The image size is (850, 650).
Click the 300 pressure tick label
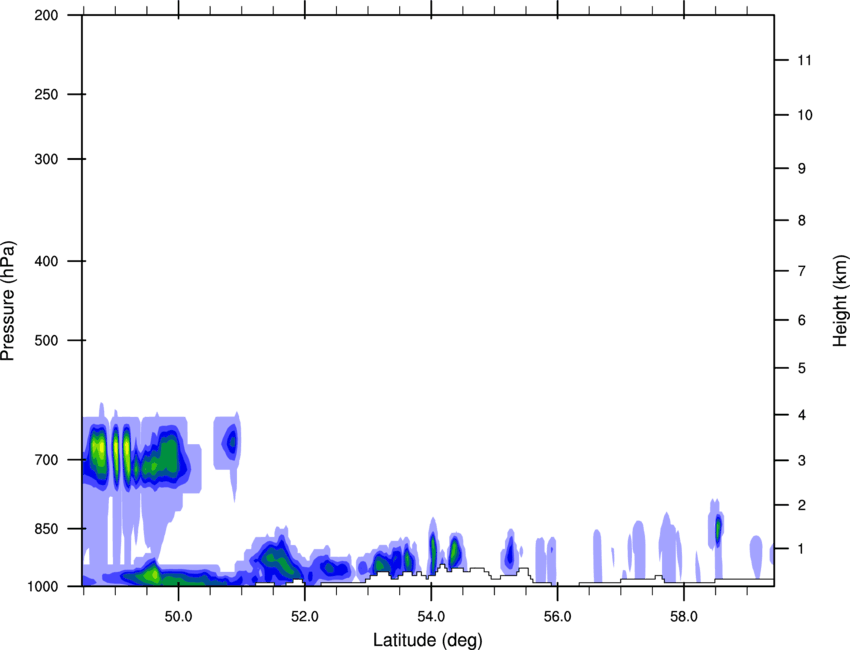(46, 159)
